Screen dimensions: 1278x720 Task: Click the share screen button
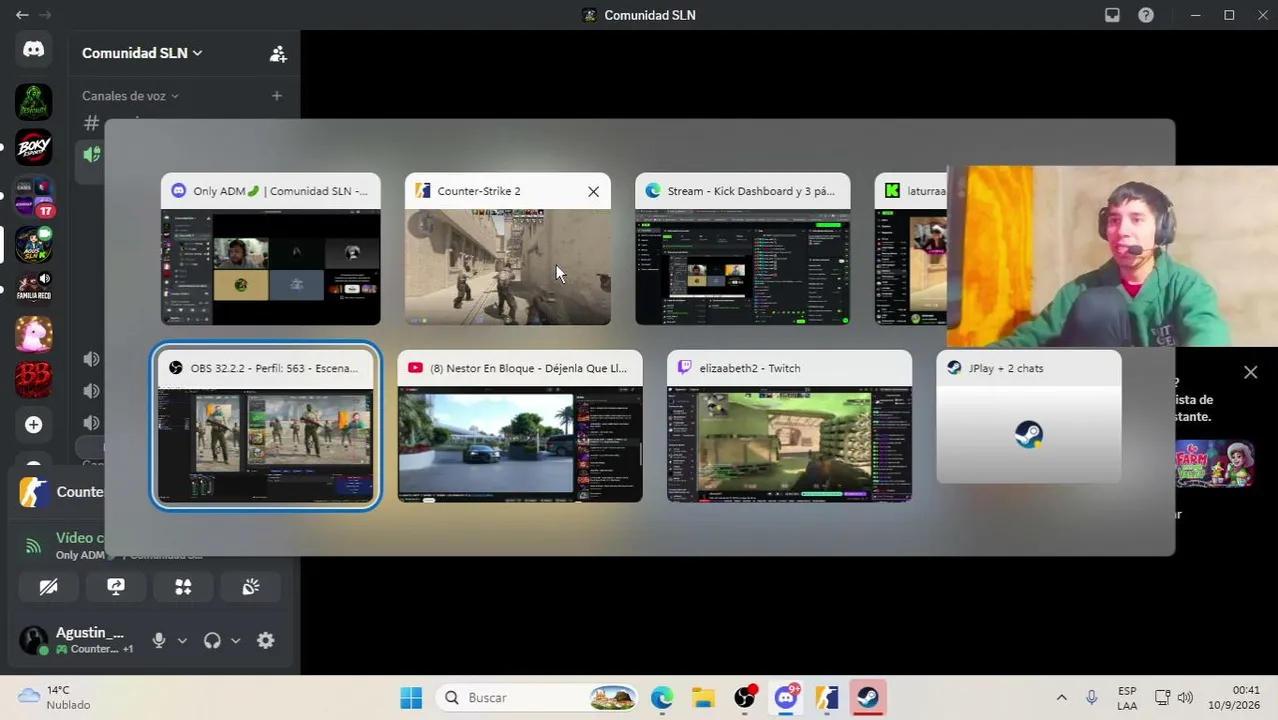[x=116, y=587]
